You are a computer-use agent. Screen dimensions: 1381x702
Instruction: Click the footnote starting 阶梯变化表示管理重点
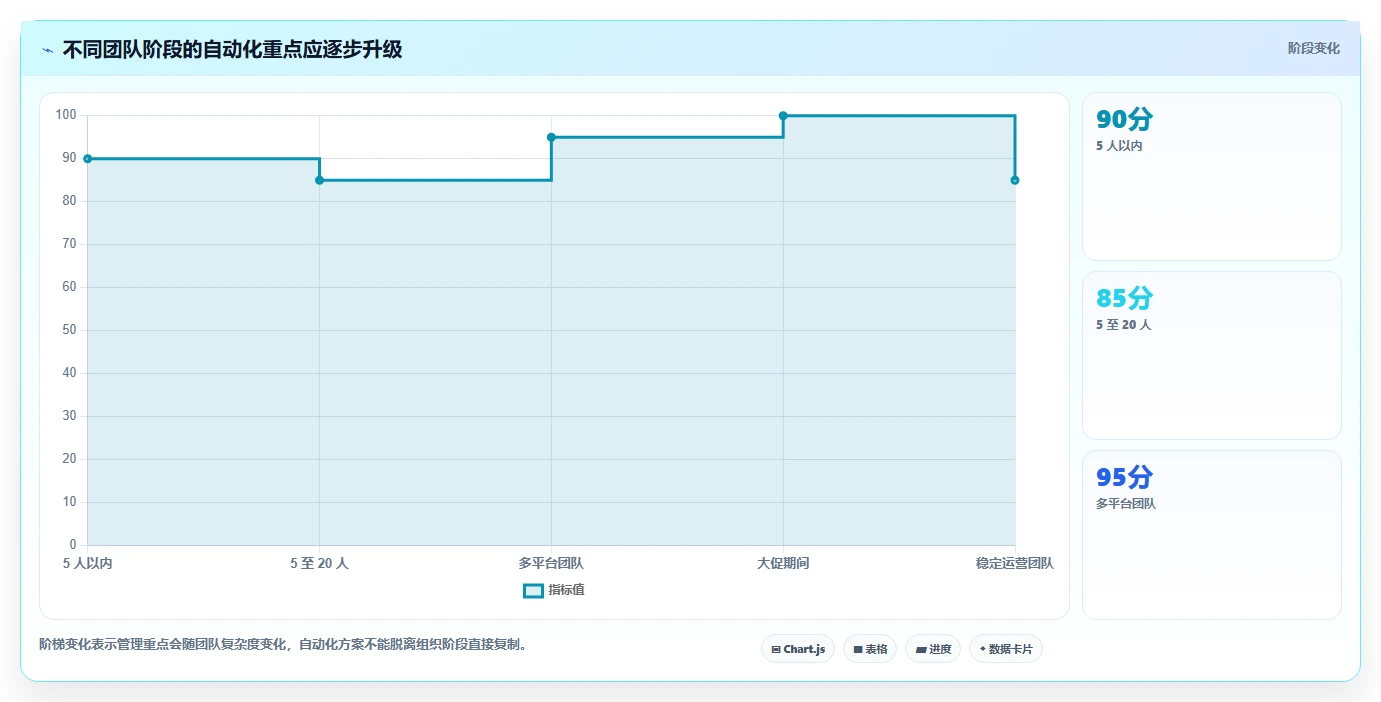point(283,644)
